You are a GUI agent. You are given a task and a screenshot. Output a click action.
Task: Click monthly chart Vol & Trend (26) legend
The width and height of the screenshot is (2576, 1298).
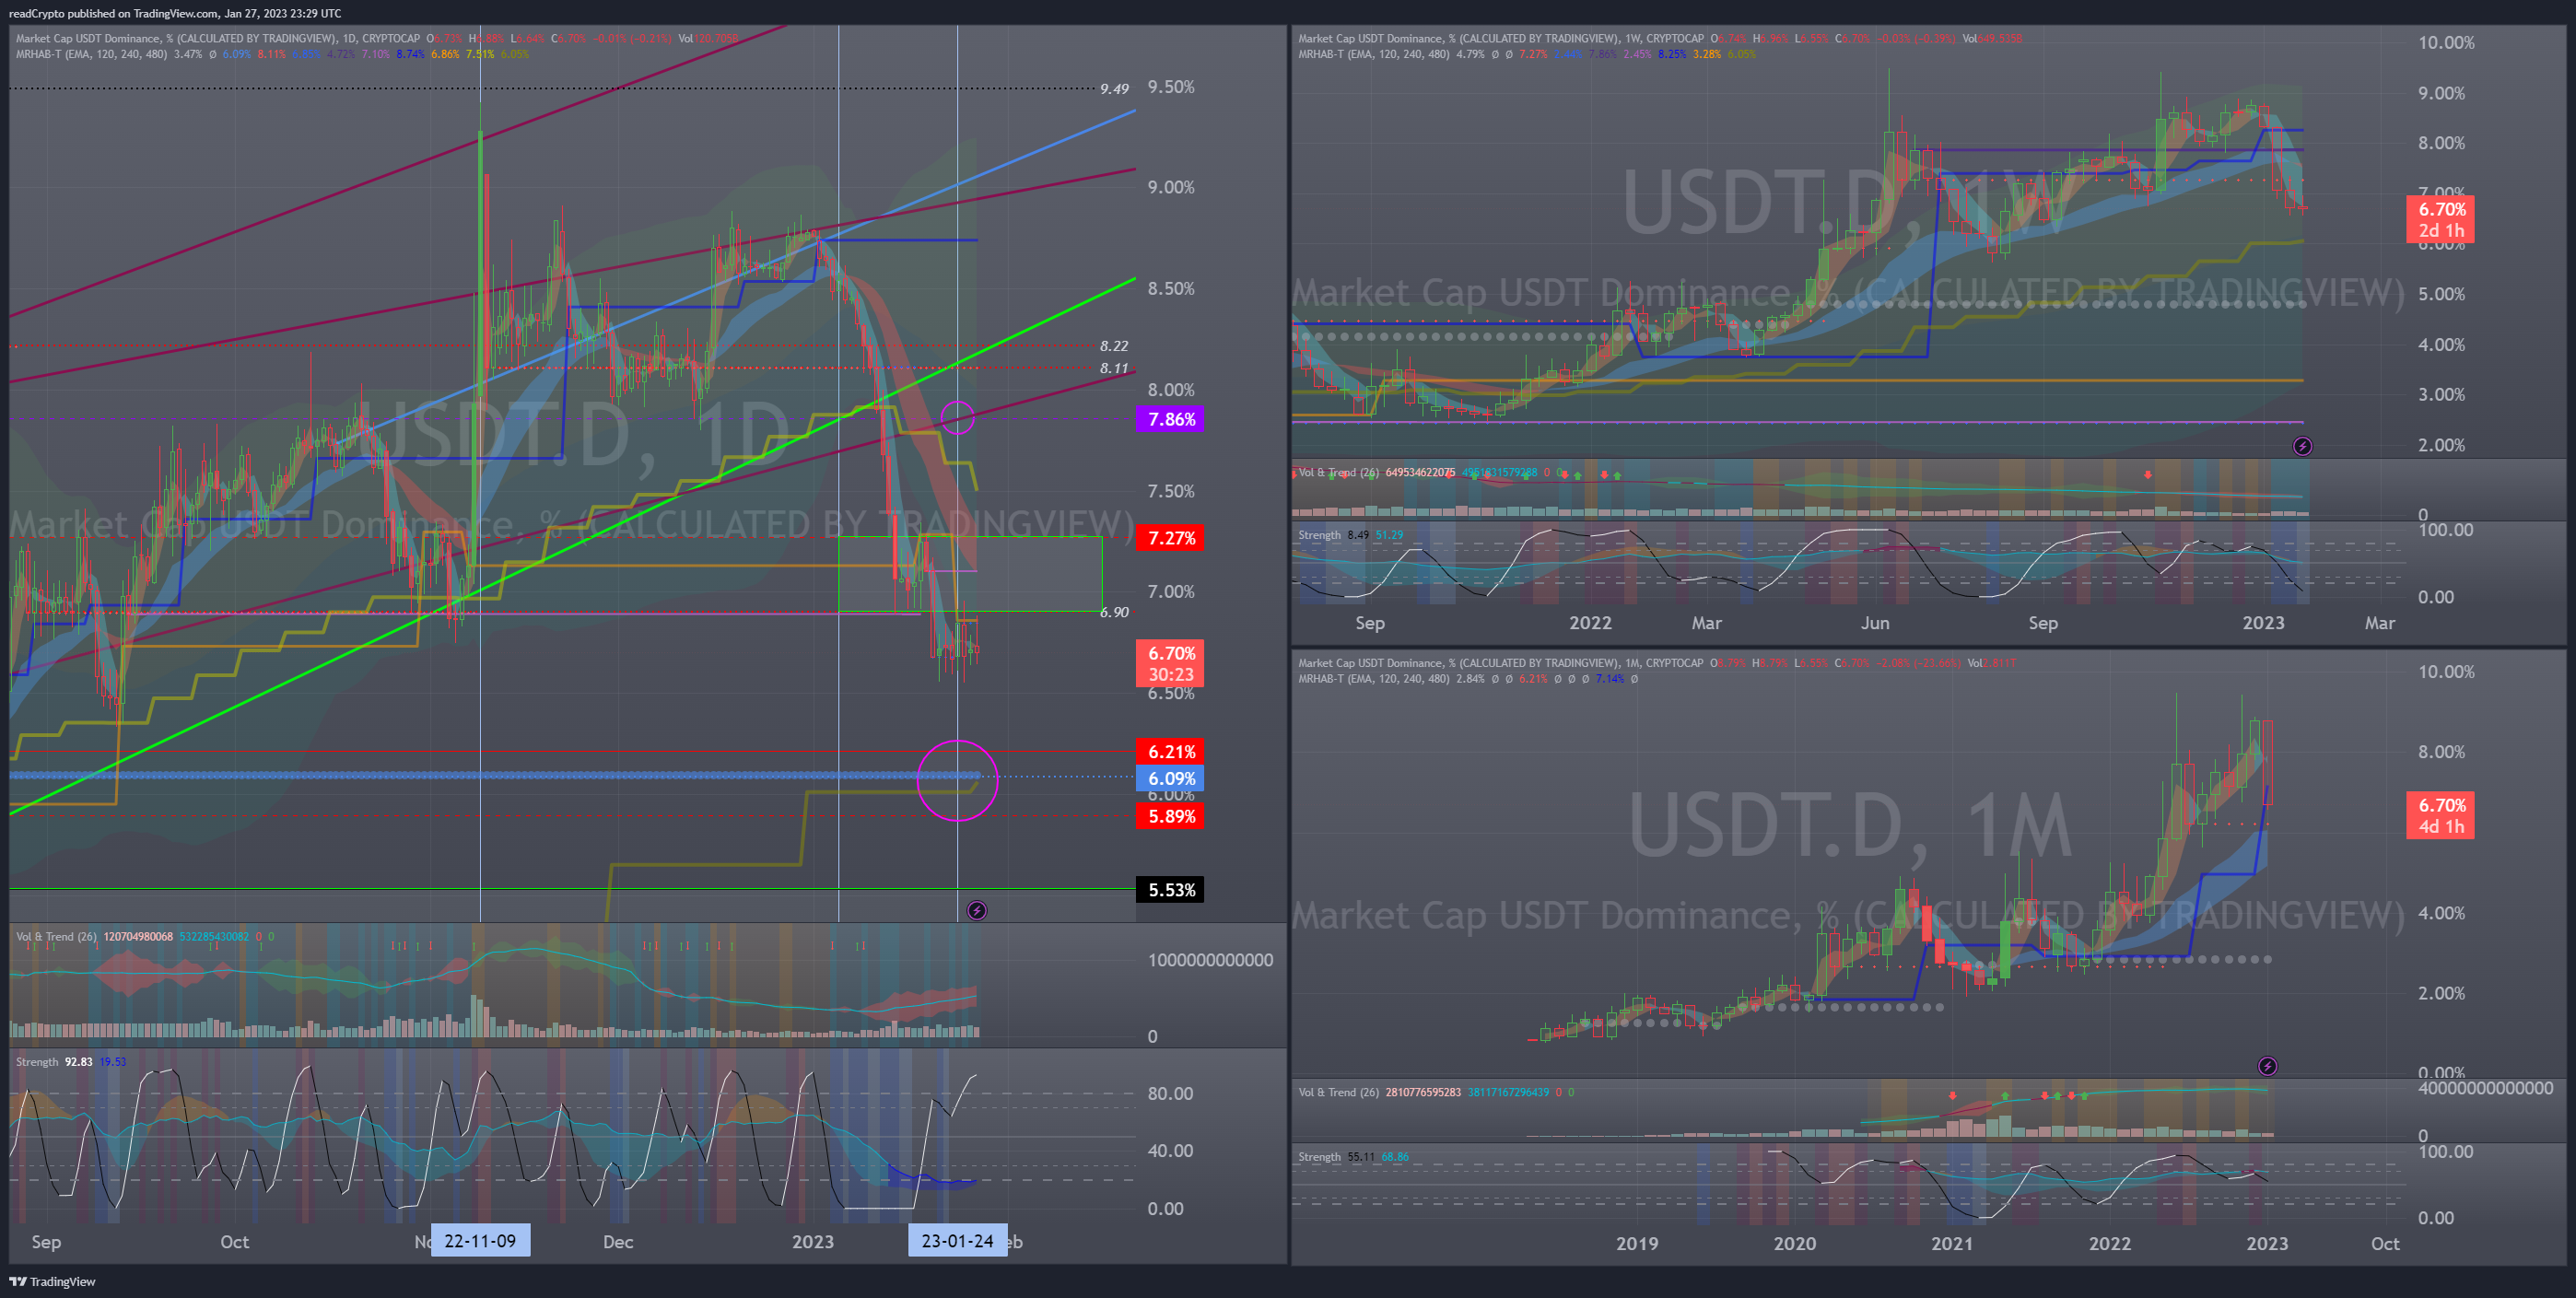(x=1338, y=1092)
